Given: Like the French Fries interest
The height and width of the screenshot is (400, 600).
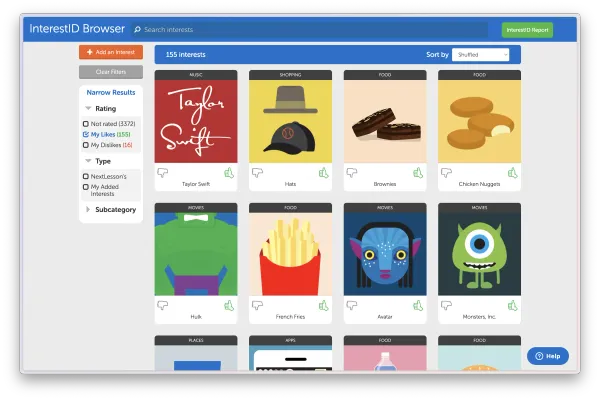Looking at the screenshot, I should pos(323,305).
